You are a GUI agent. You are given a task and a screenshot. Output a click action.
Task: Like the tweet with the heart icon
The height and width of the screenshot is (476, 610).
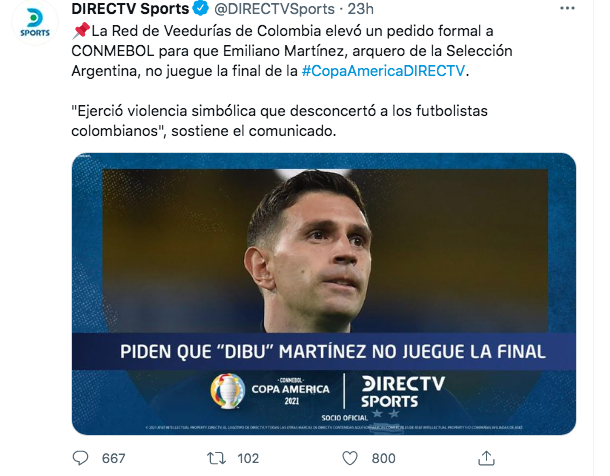tap(350, 458)
